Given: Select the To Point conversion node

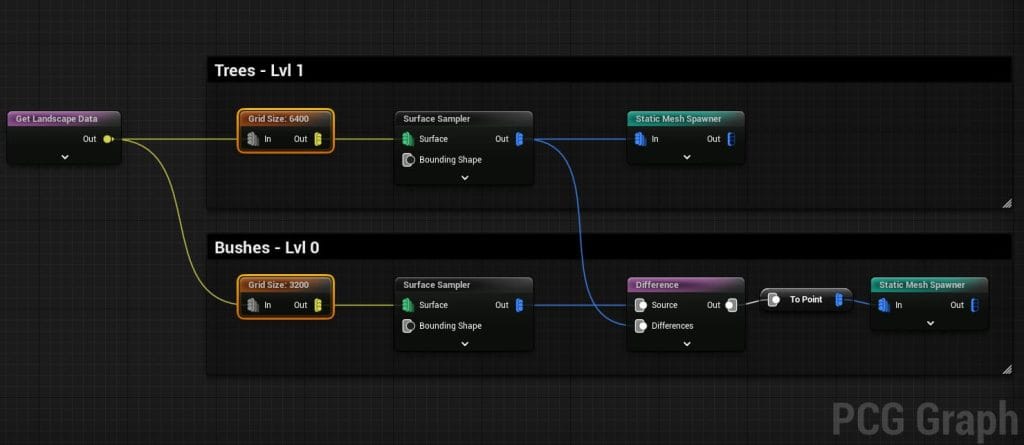Looking at the screenshot, I should [805, 299].
